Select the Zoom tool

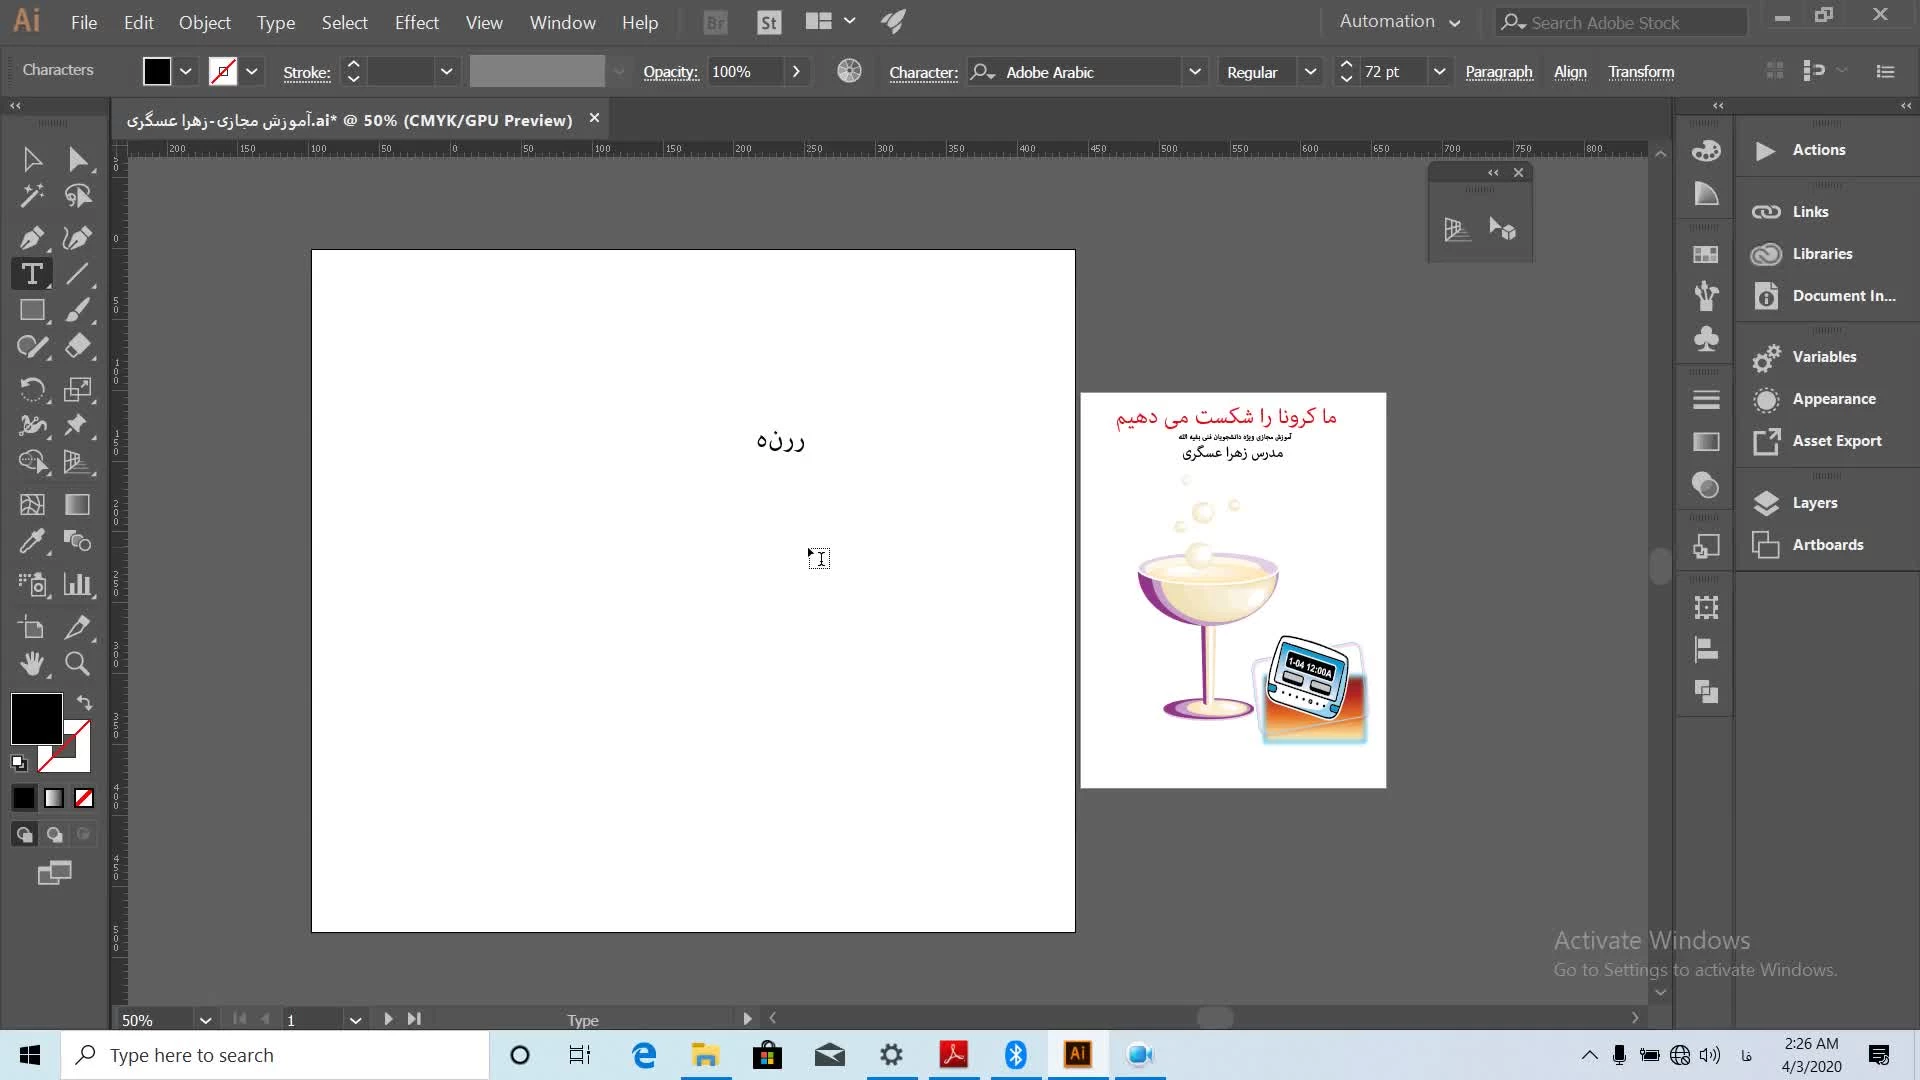[77, 664]
